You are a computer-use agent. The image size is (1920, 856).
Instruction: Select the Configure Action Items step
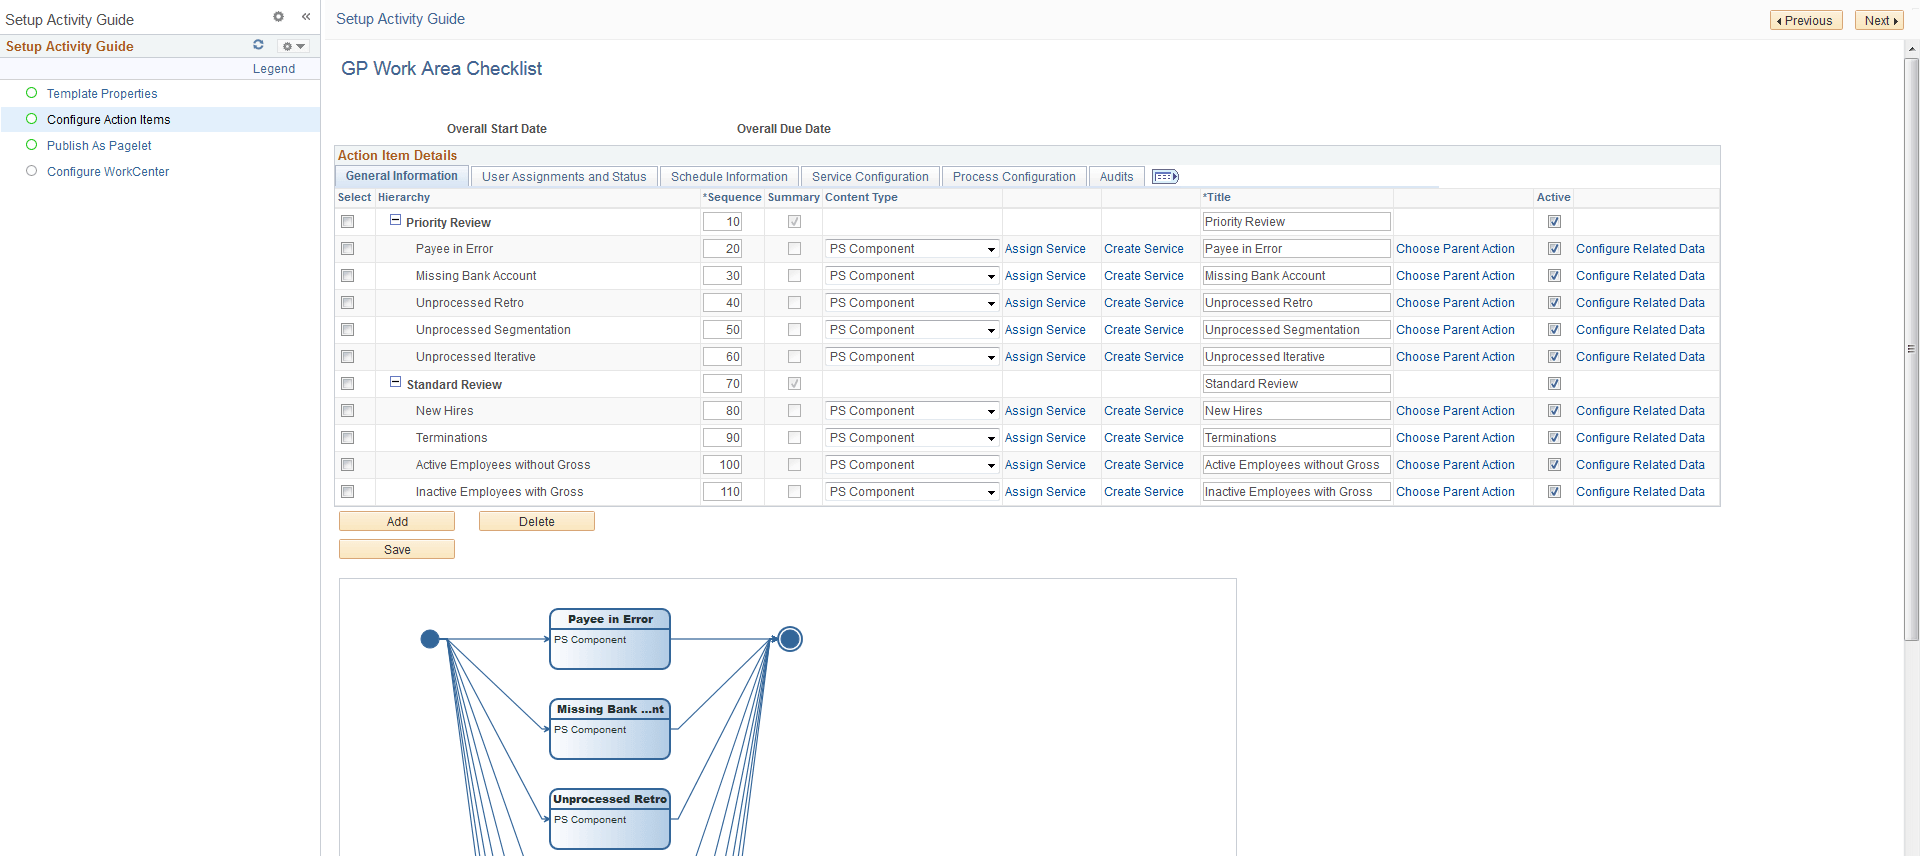click(109, 120)
